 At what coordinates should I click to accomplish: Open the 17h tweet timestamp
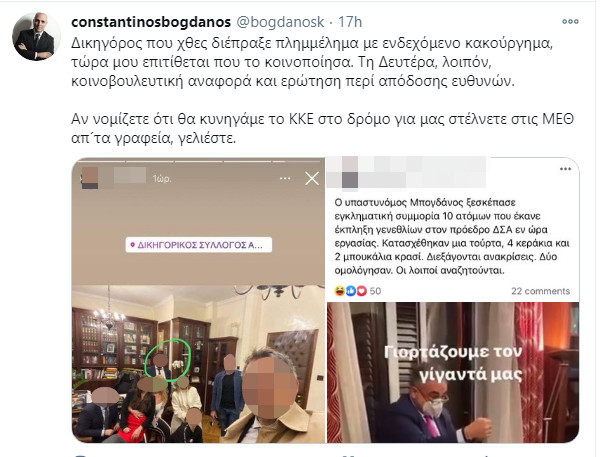[x=350, y=22]
